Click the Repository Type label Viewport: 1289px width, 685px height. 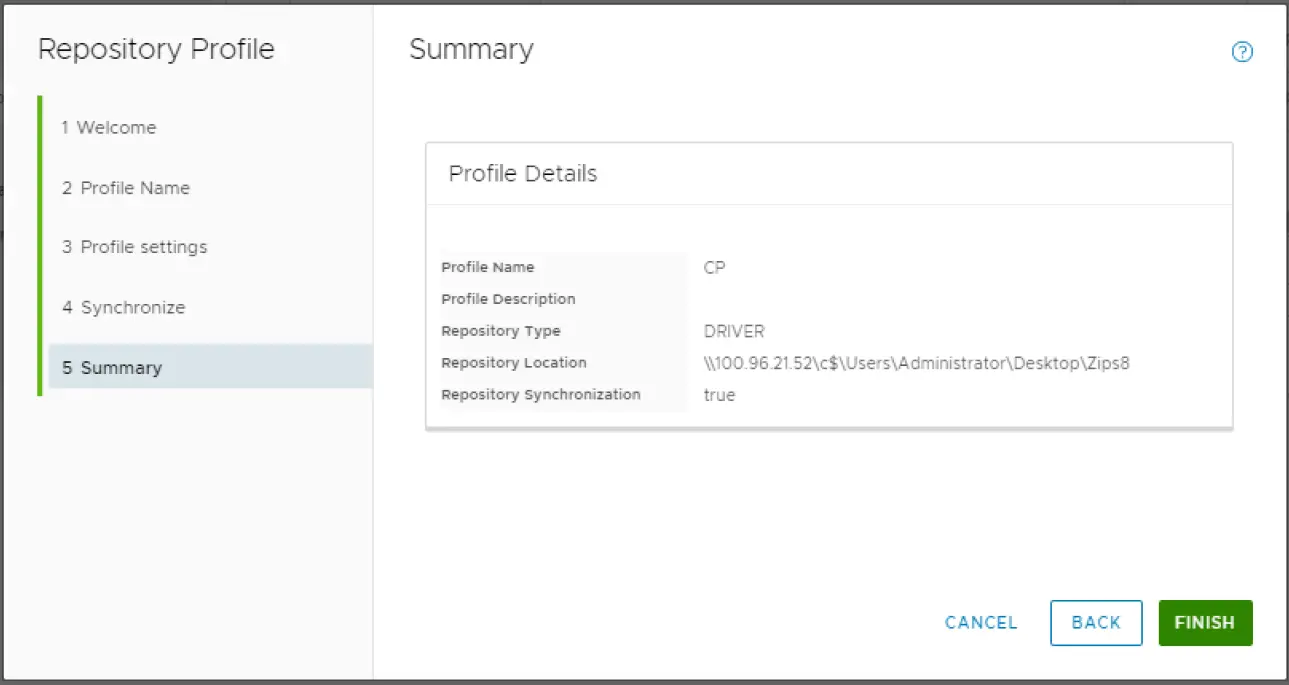click(501, 331)
